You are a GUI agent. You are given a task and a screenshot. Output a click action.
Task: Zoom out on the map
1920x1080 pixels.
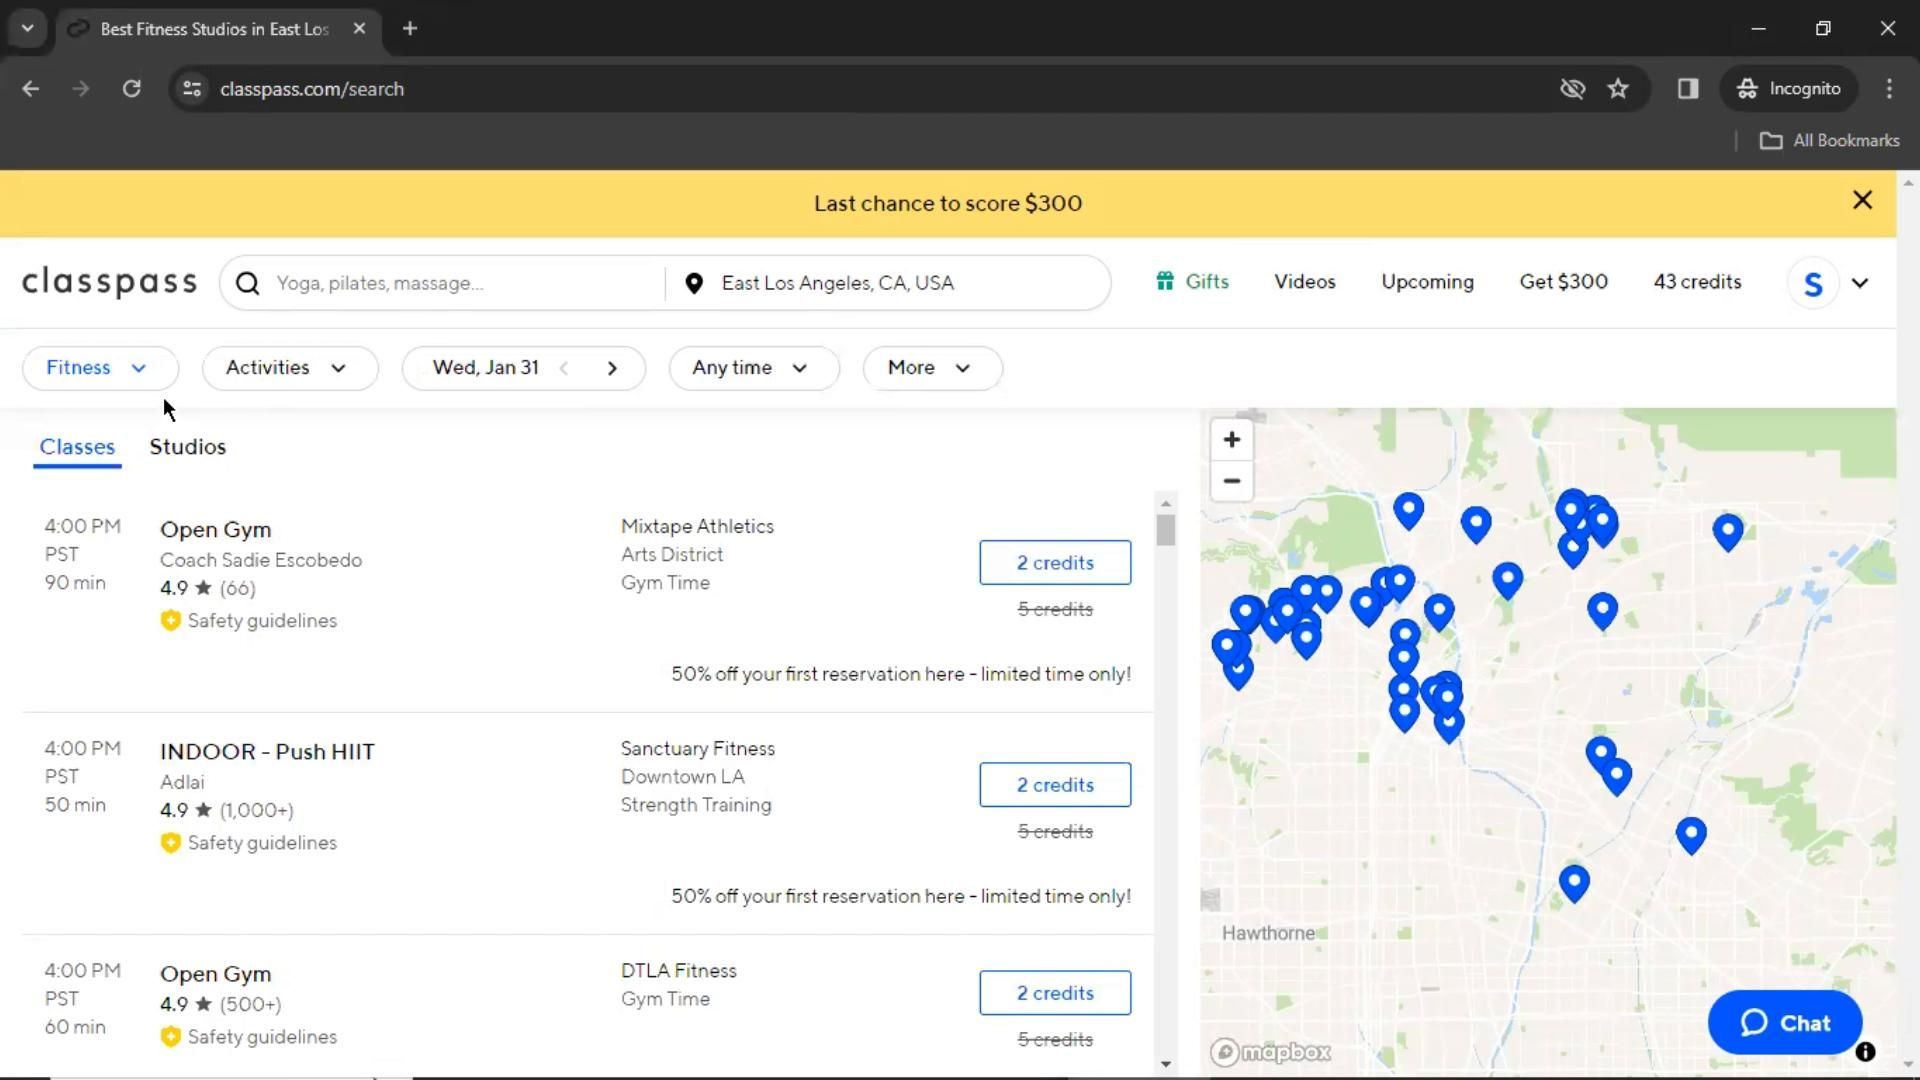[x=1231, y=481]
